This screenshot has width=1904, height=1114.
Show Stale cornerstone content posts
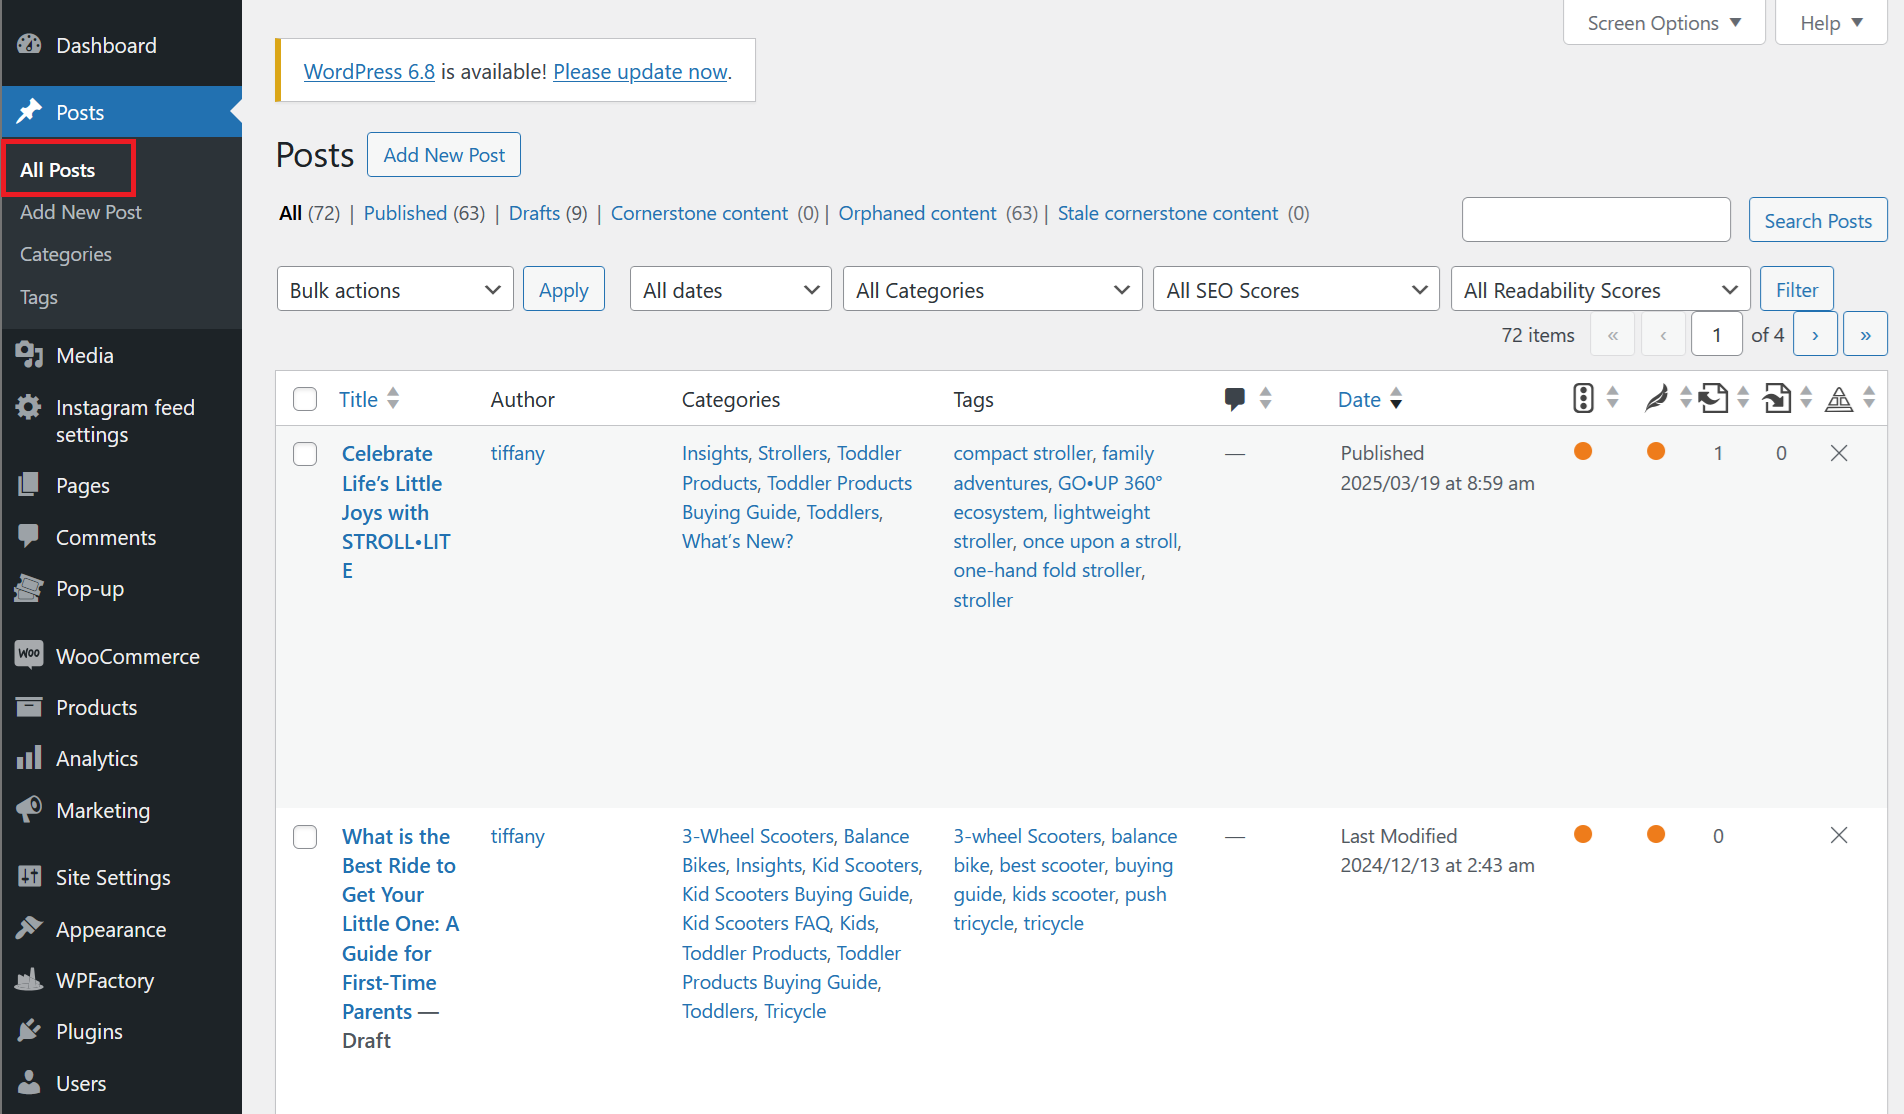(1167, 213)
